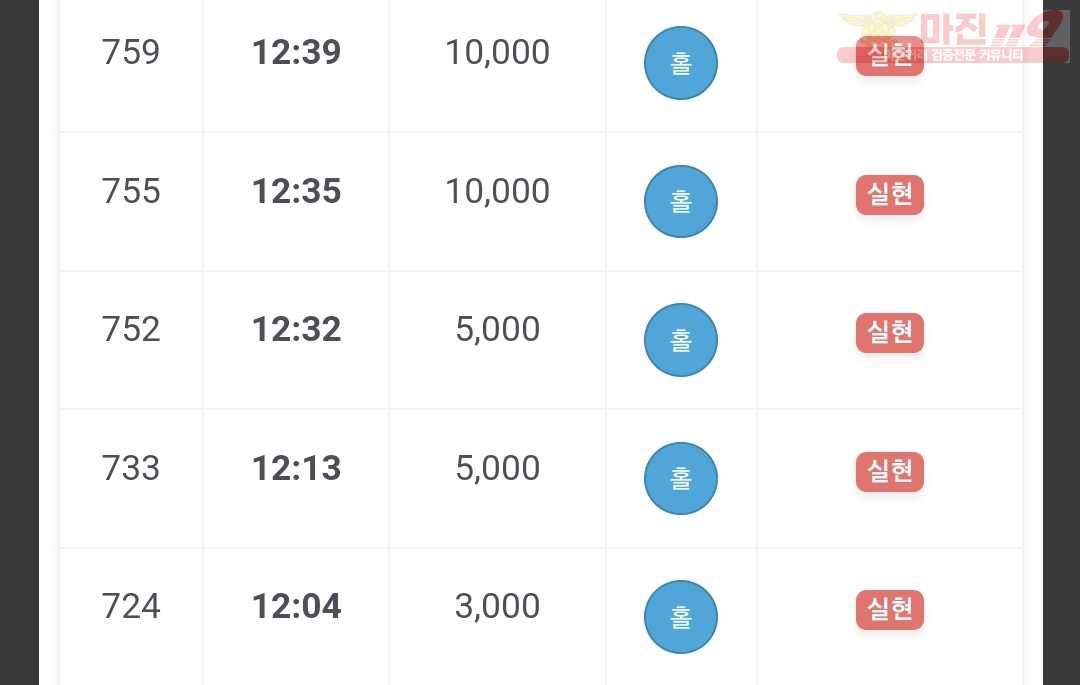This screenshot has width=1080, height=685.
Task: Select round number 759
Action: click(x=131, y=52)
